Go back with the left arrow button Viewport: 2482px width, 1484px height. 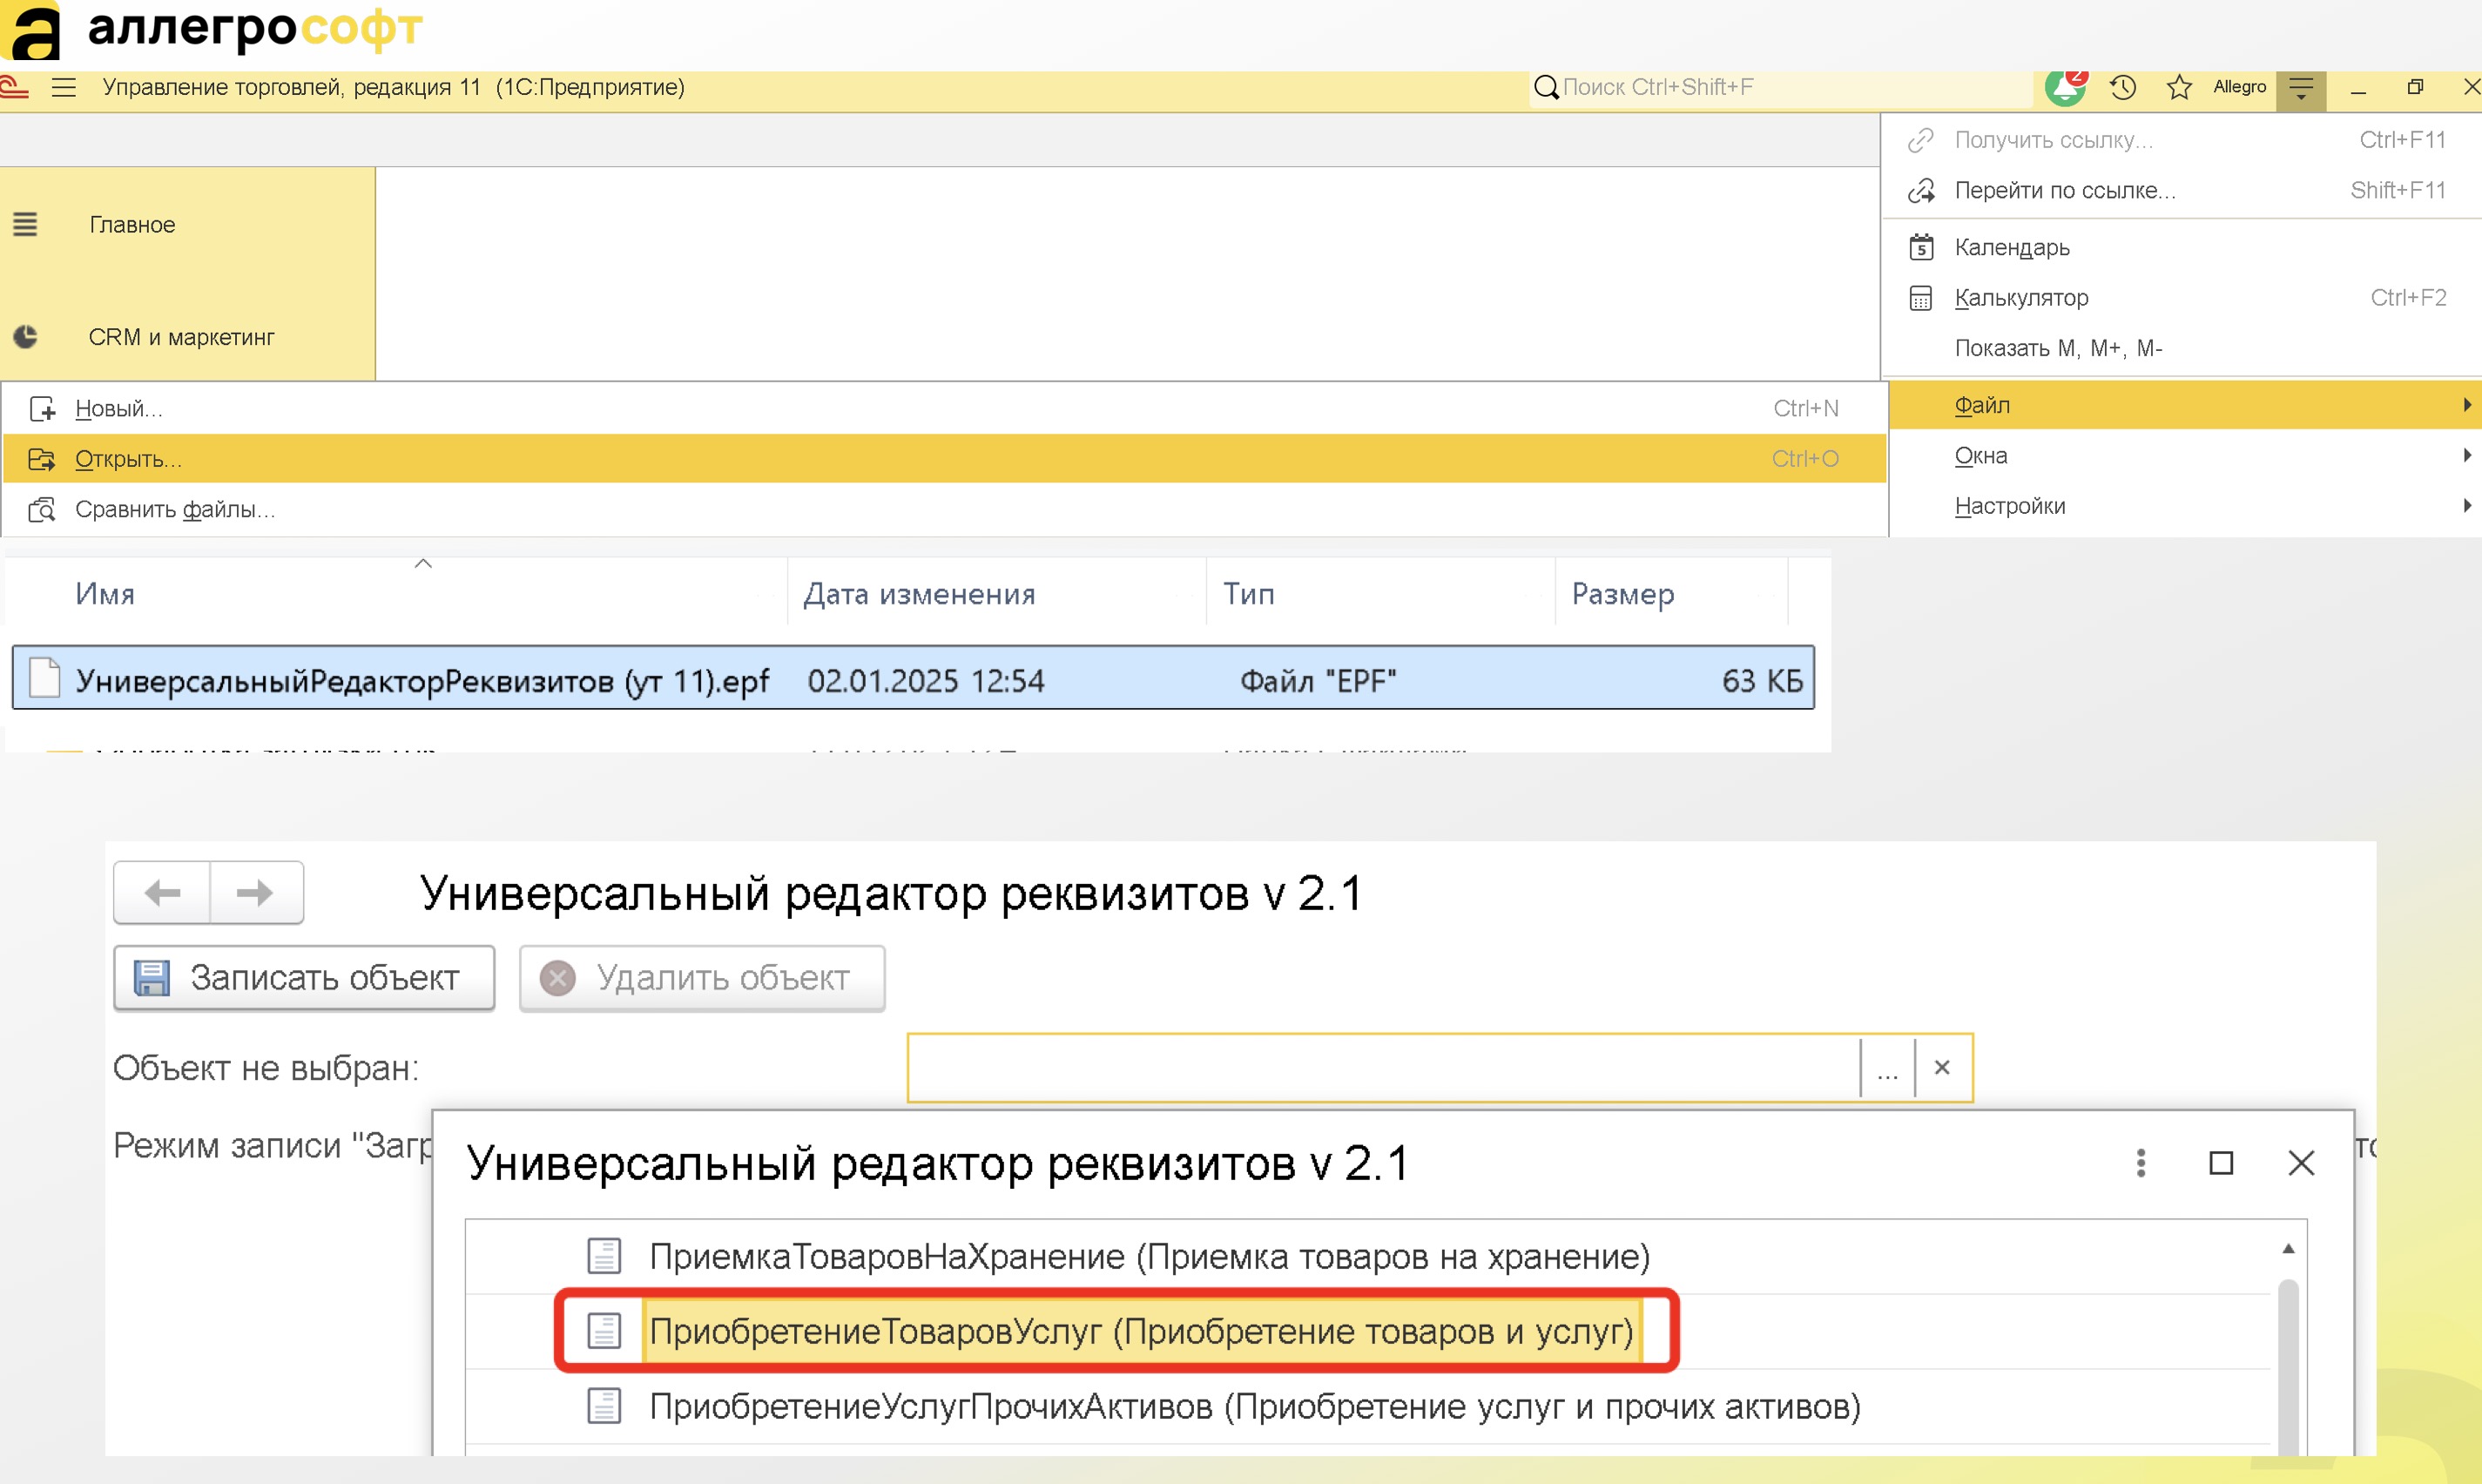coord(162,892)
